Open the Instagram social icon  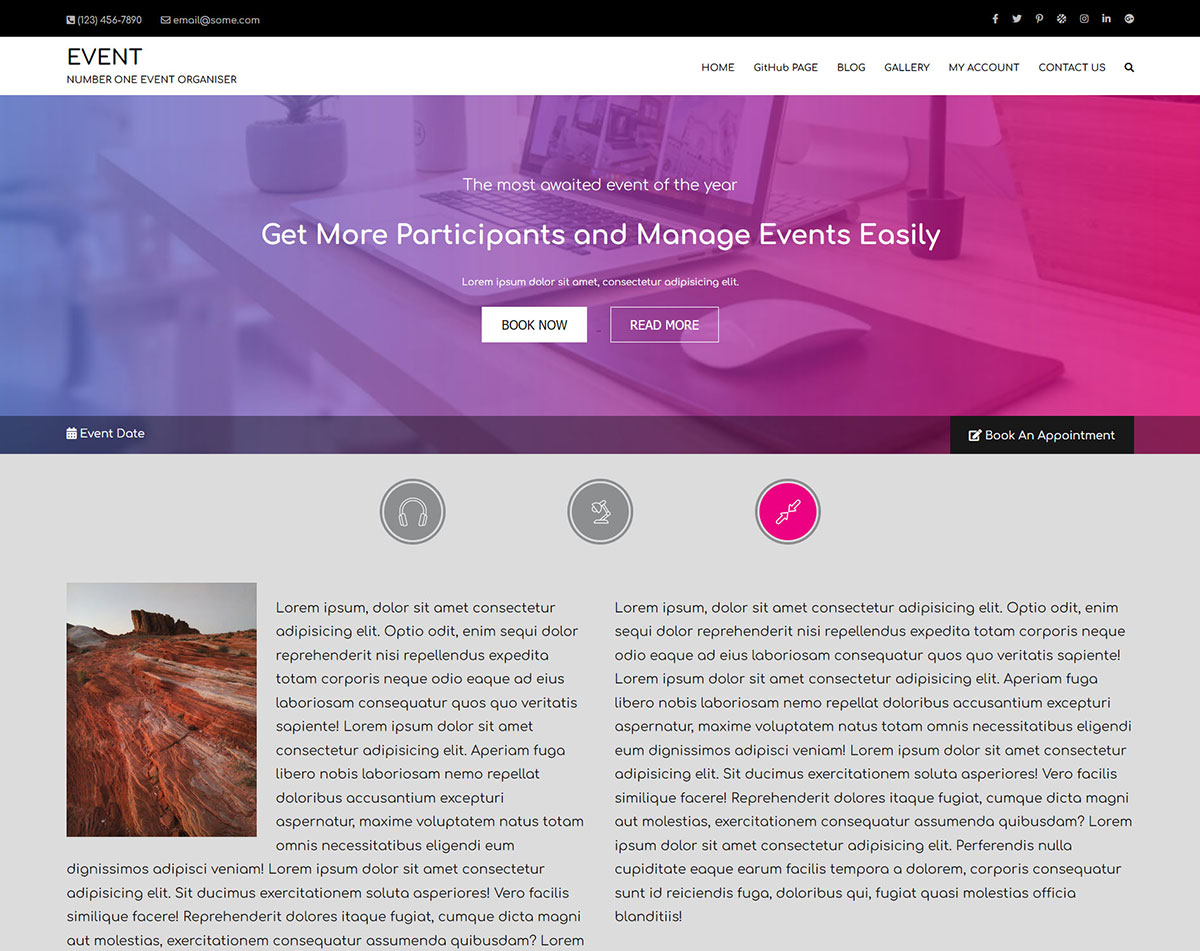[1084, 19]
